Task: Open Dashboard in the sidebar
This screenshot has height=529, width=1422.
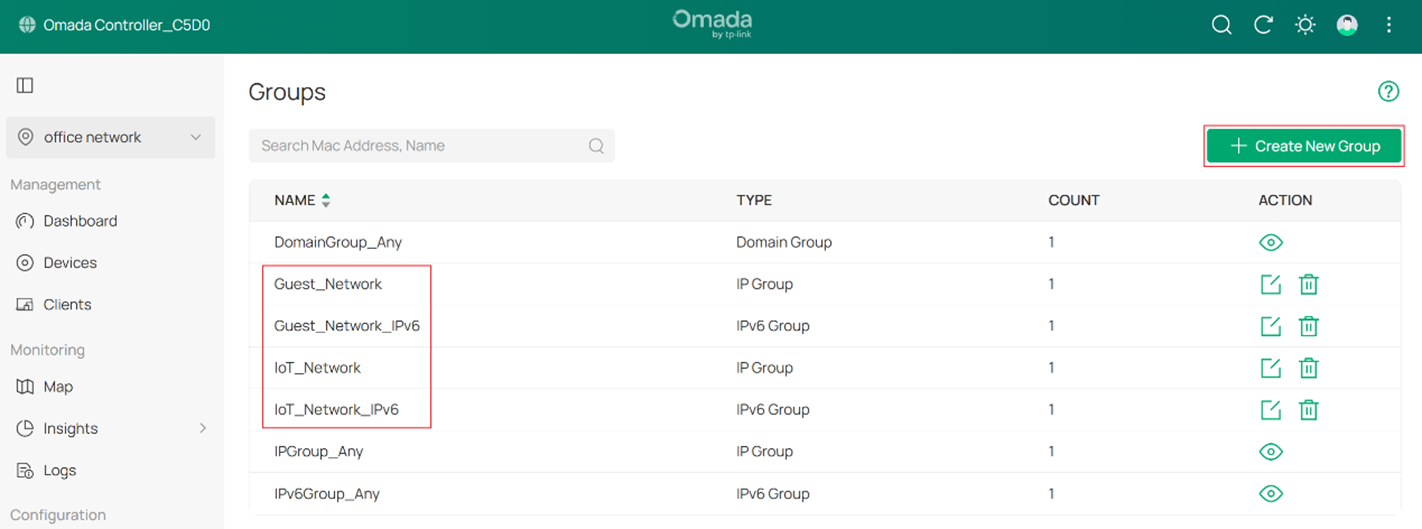Action: point(80,221)
